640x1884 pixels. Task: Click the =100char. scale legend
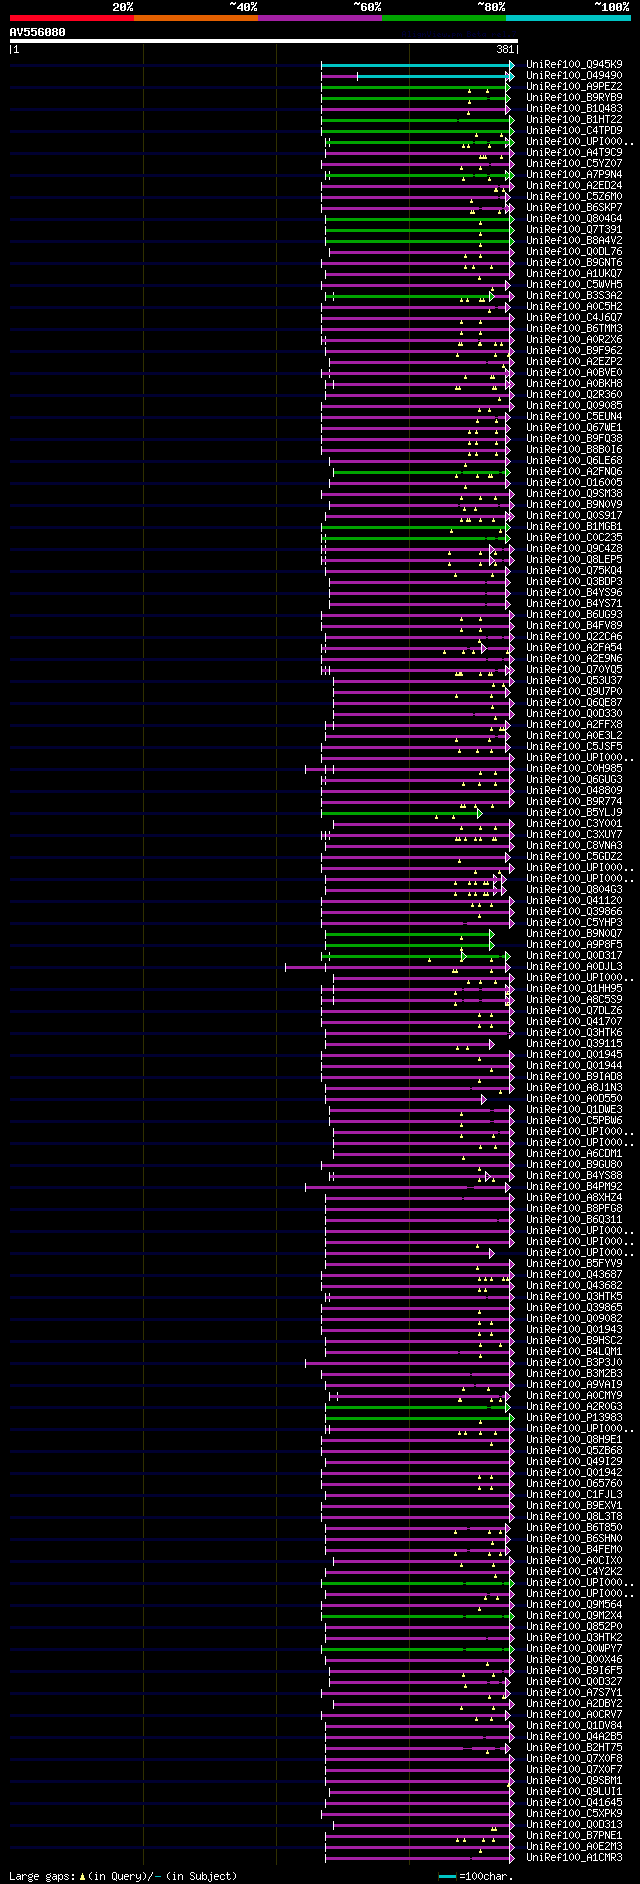475,1876
